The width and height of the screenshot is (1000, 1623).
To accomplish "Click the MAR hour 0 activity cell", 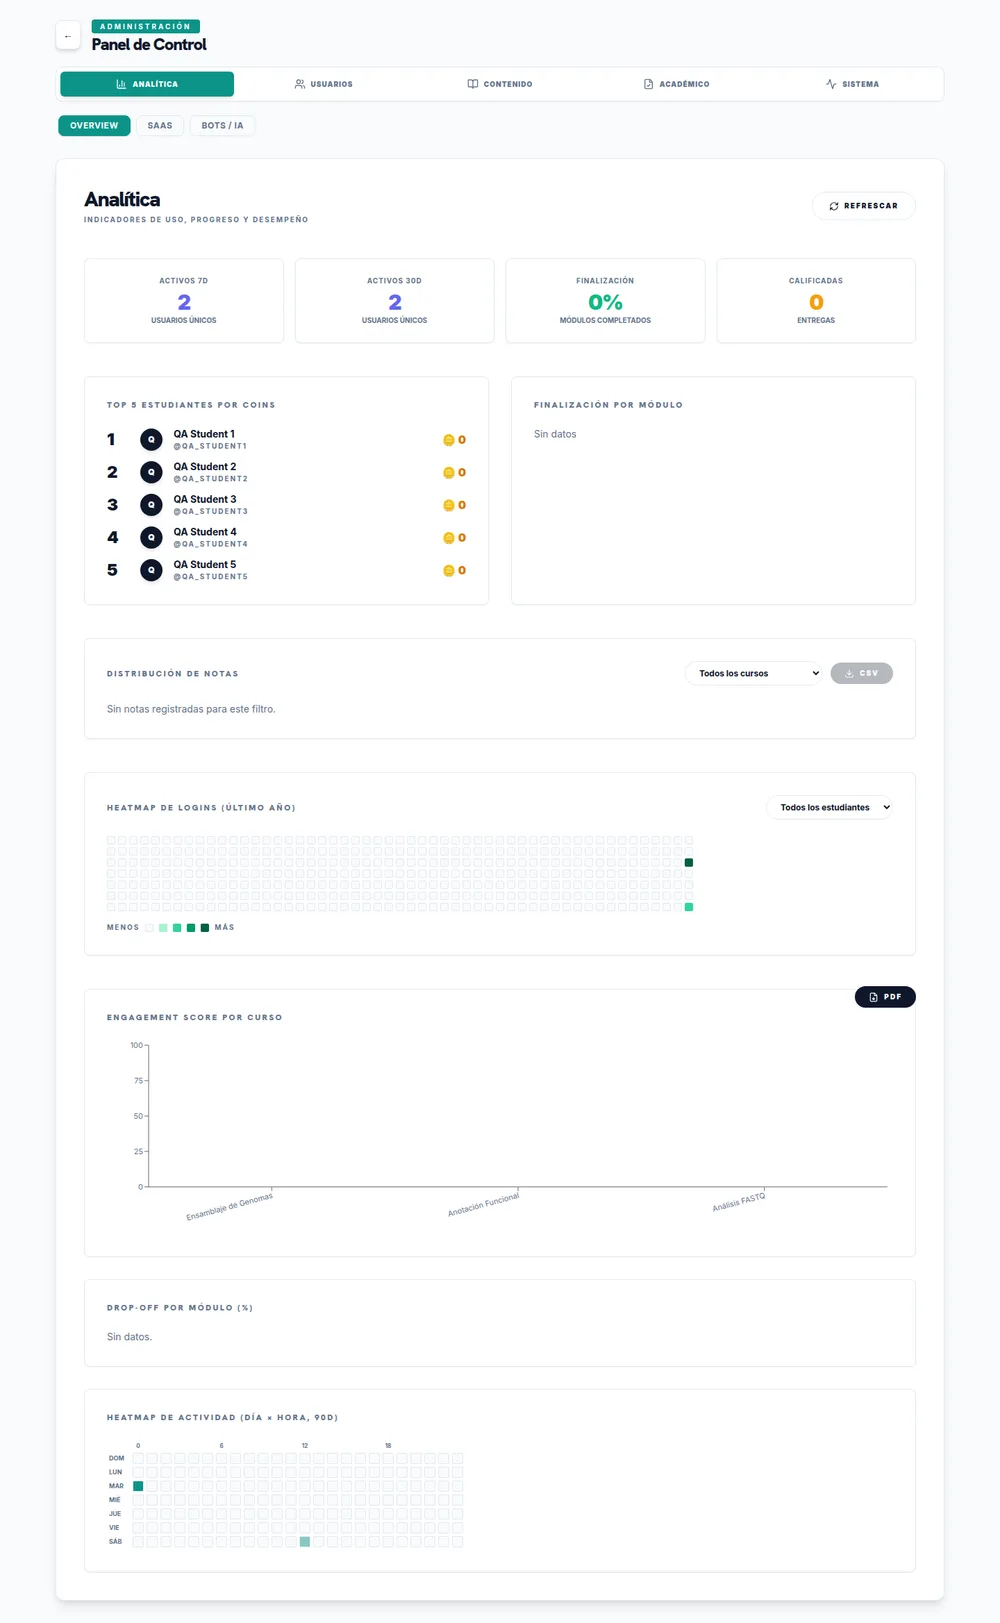I will click(138, 1486).
